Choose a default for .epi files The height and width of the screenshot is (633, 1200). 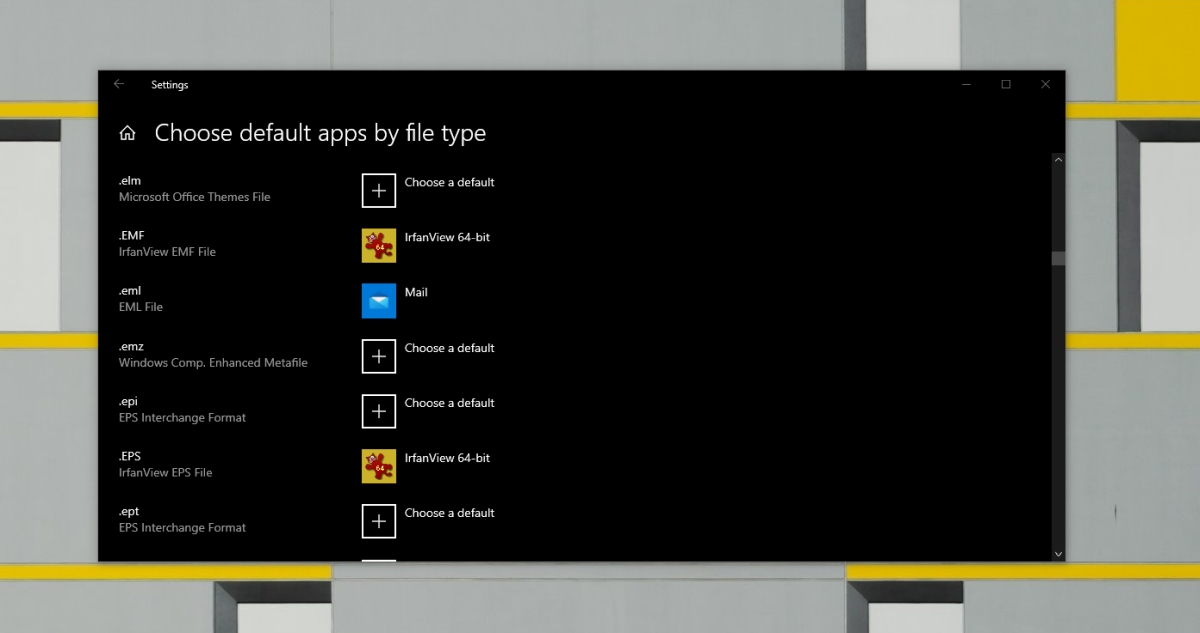coord(449,403)
